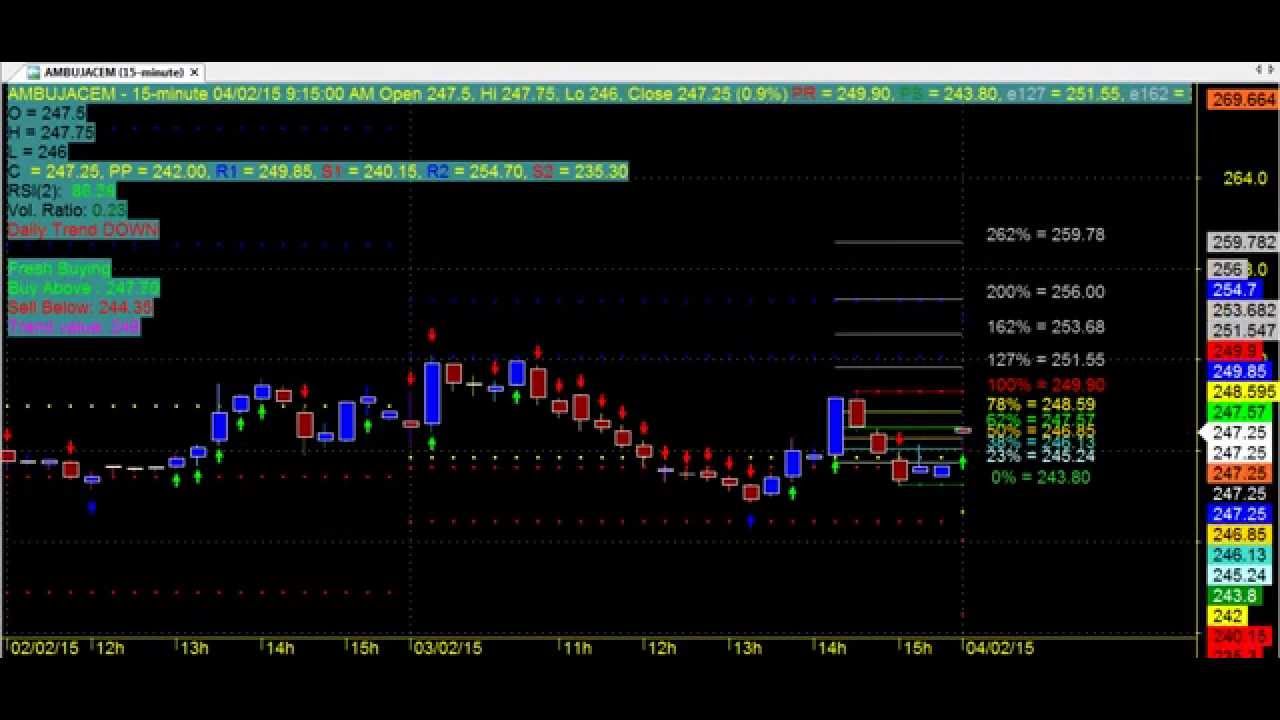Click the 245.24 price axis label
This screenshot has width=1280, height=720.
coord(1239,575)
